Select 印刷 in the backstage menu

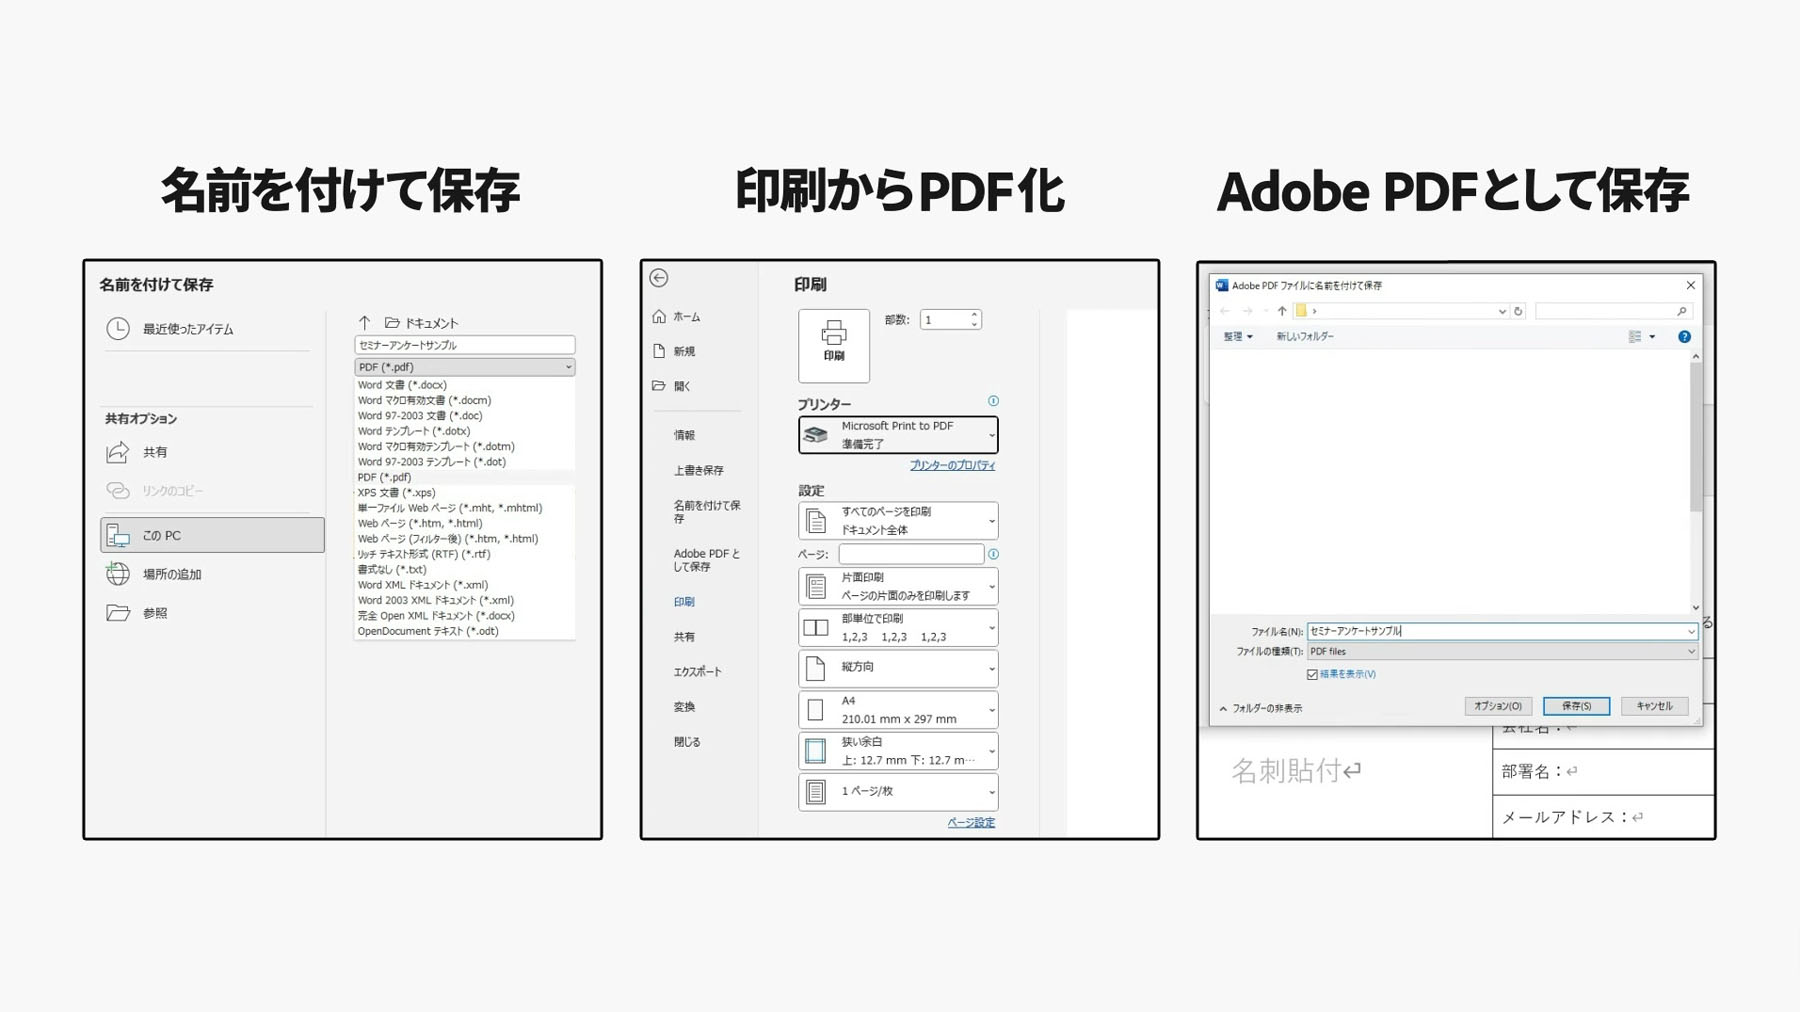(x=684, y=602)
